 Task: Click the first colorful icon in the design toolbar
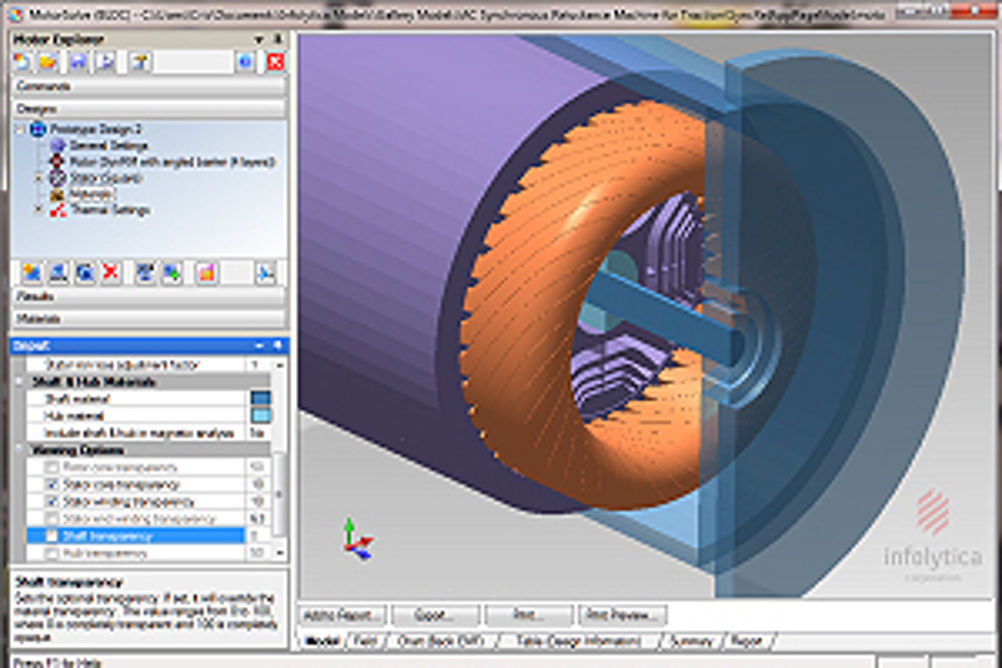click(31, 273)
